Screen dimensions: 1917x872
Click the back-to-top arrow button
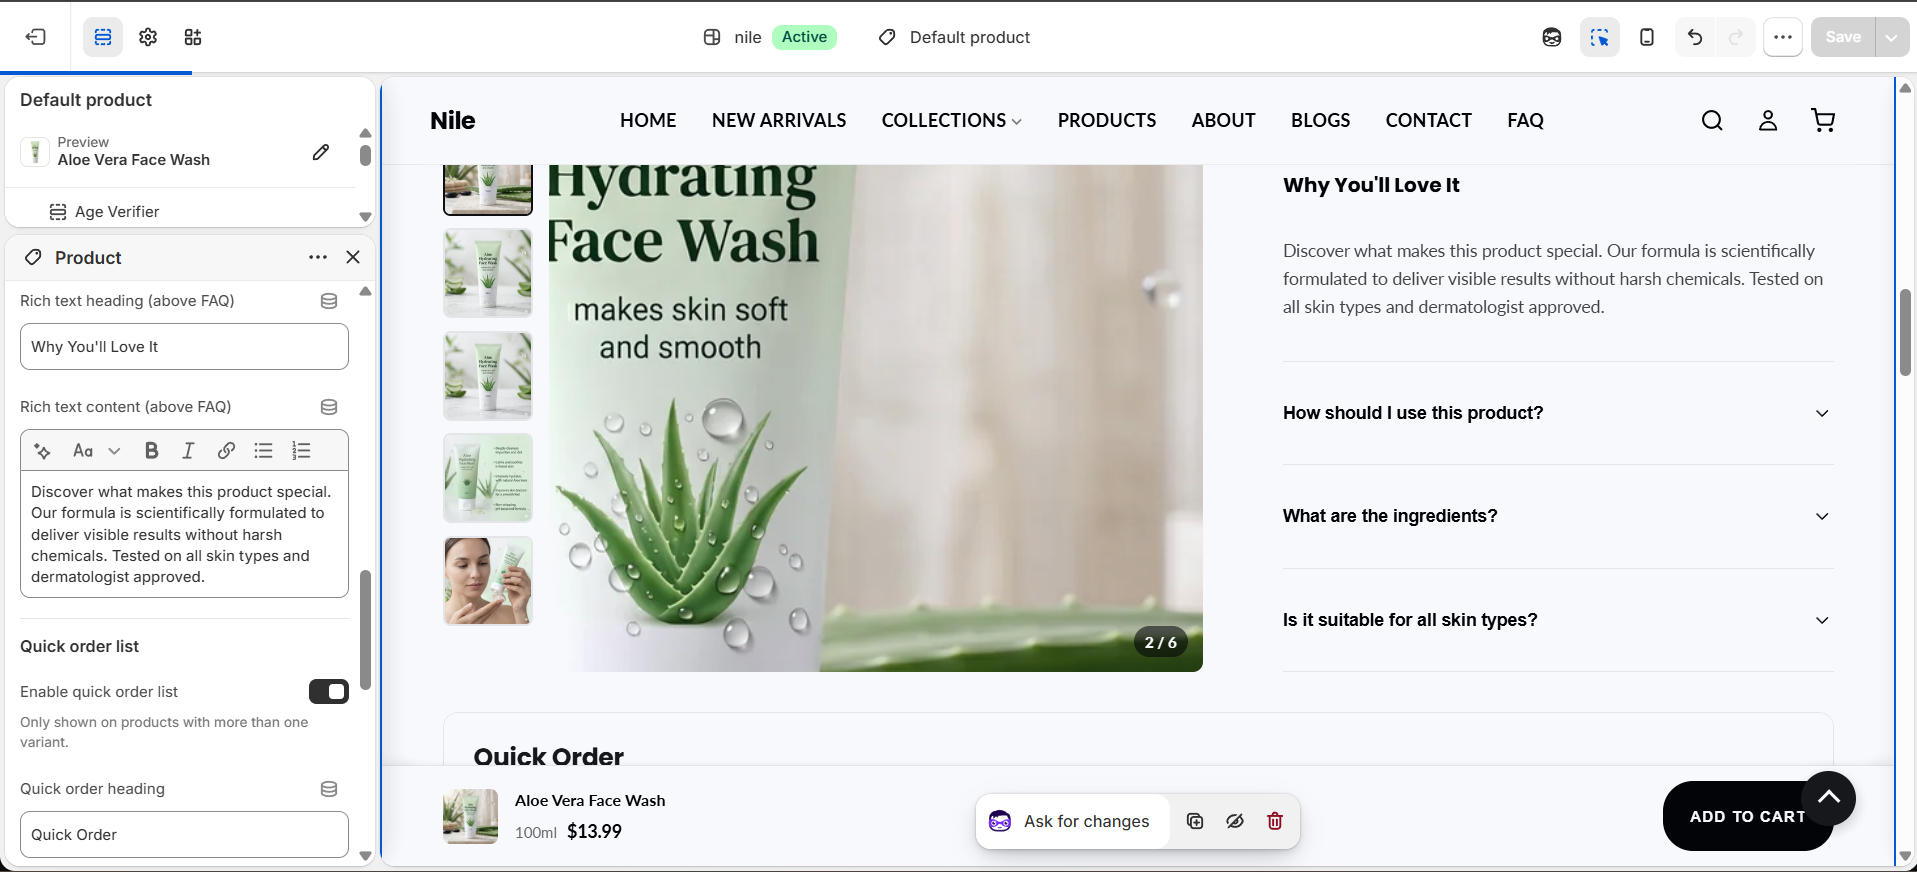1829,797
